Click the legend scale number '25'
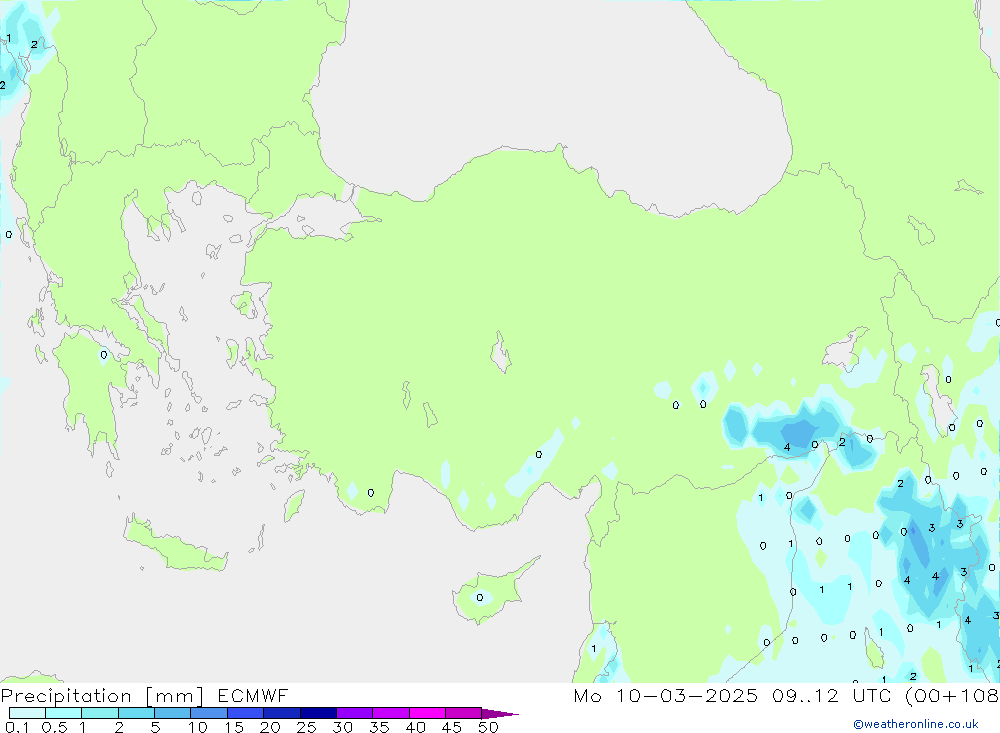1000x733 pixels. [306, 727]
